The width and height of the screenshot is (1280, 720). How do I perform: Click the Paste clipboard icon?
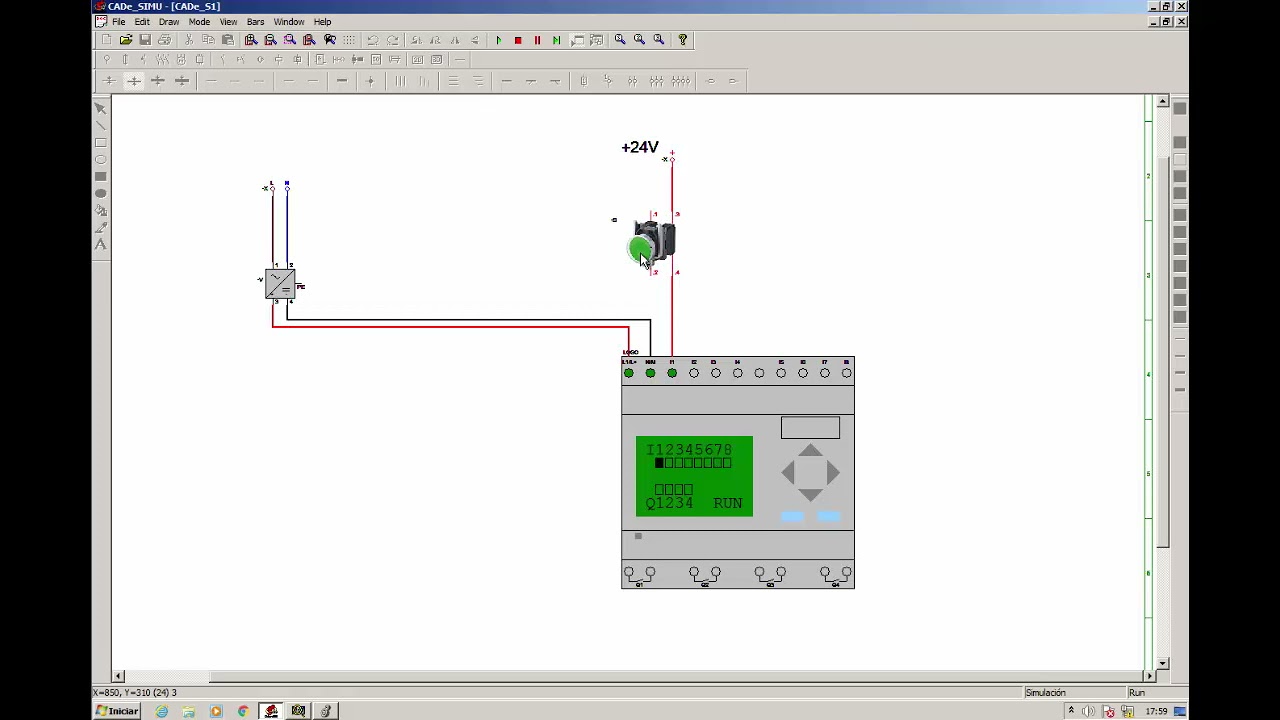point(228,40)
